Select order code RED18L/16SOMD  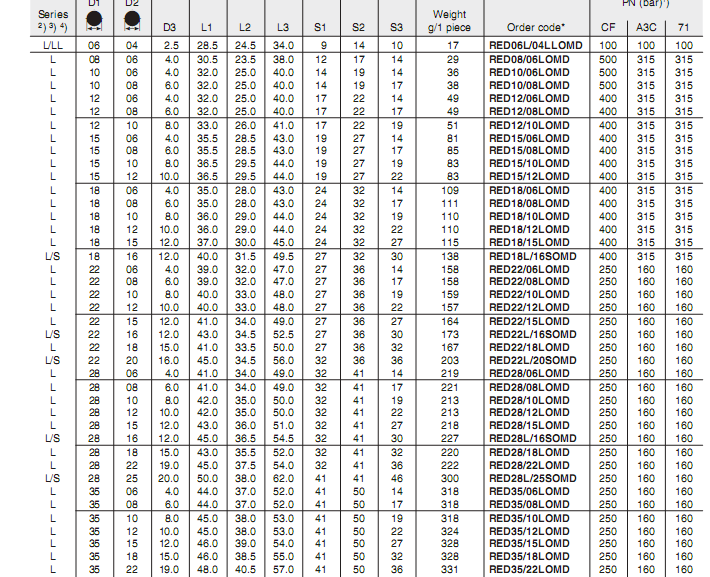pos(533,257)
